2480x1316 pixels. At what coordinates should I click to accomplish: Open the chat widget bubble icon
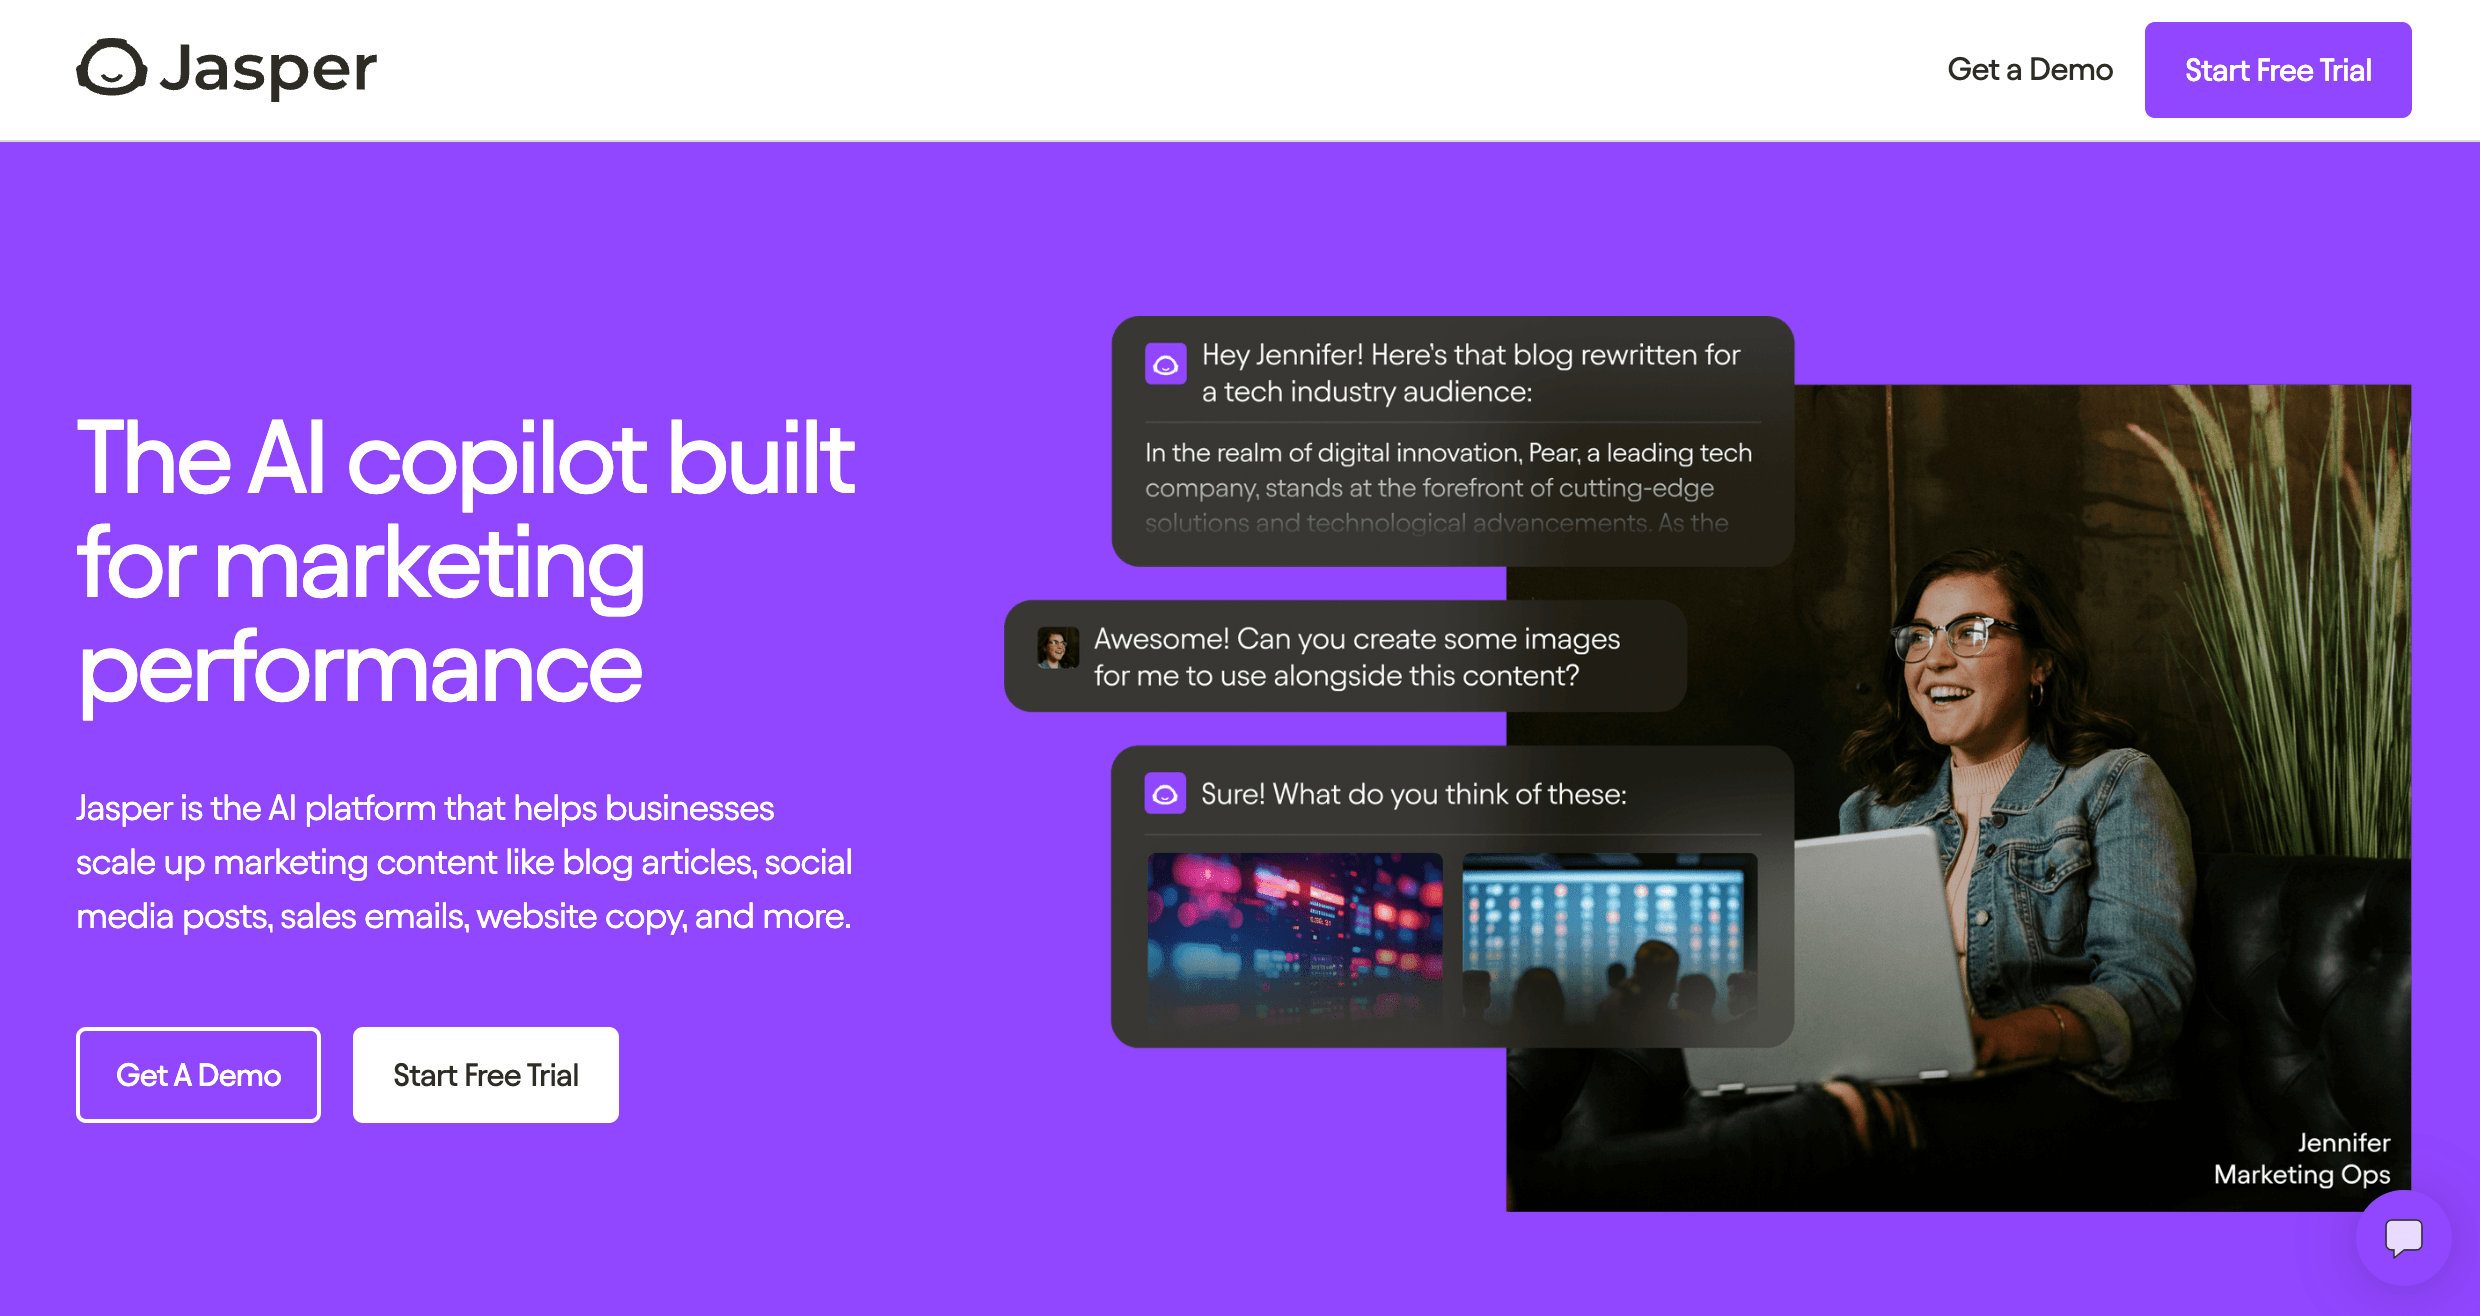tap(2403, 1237)
